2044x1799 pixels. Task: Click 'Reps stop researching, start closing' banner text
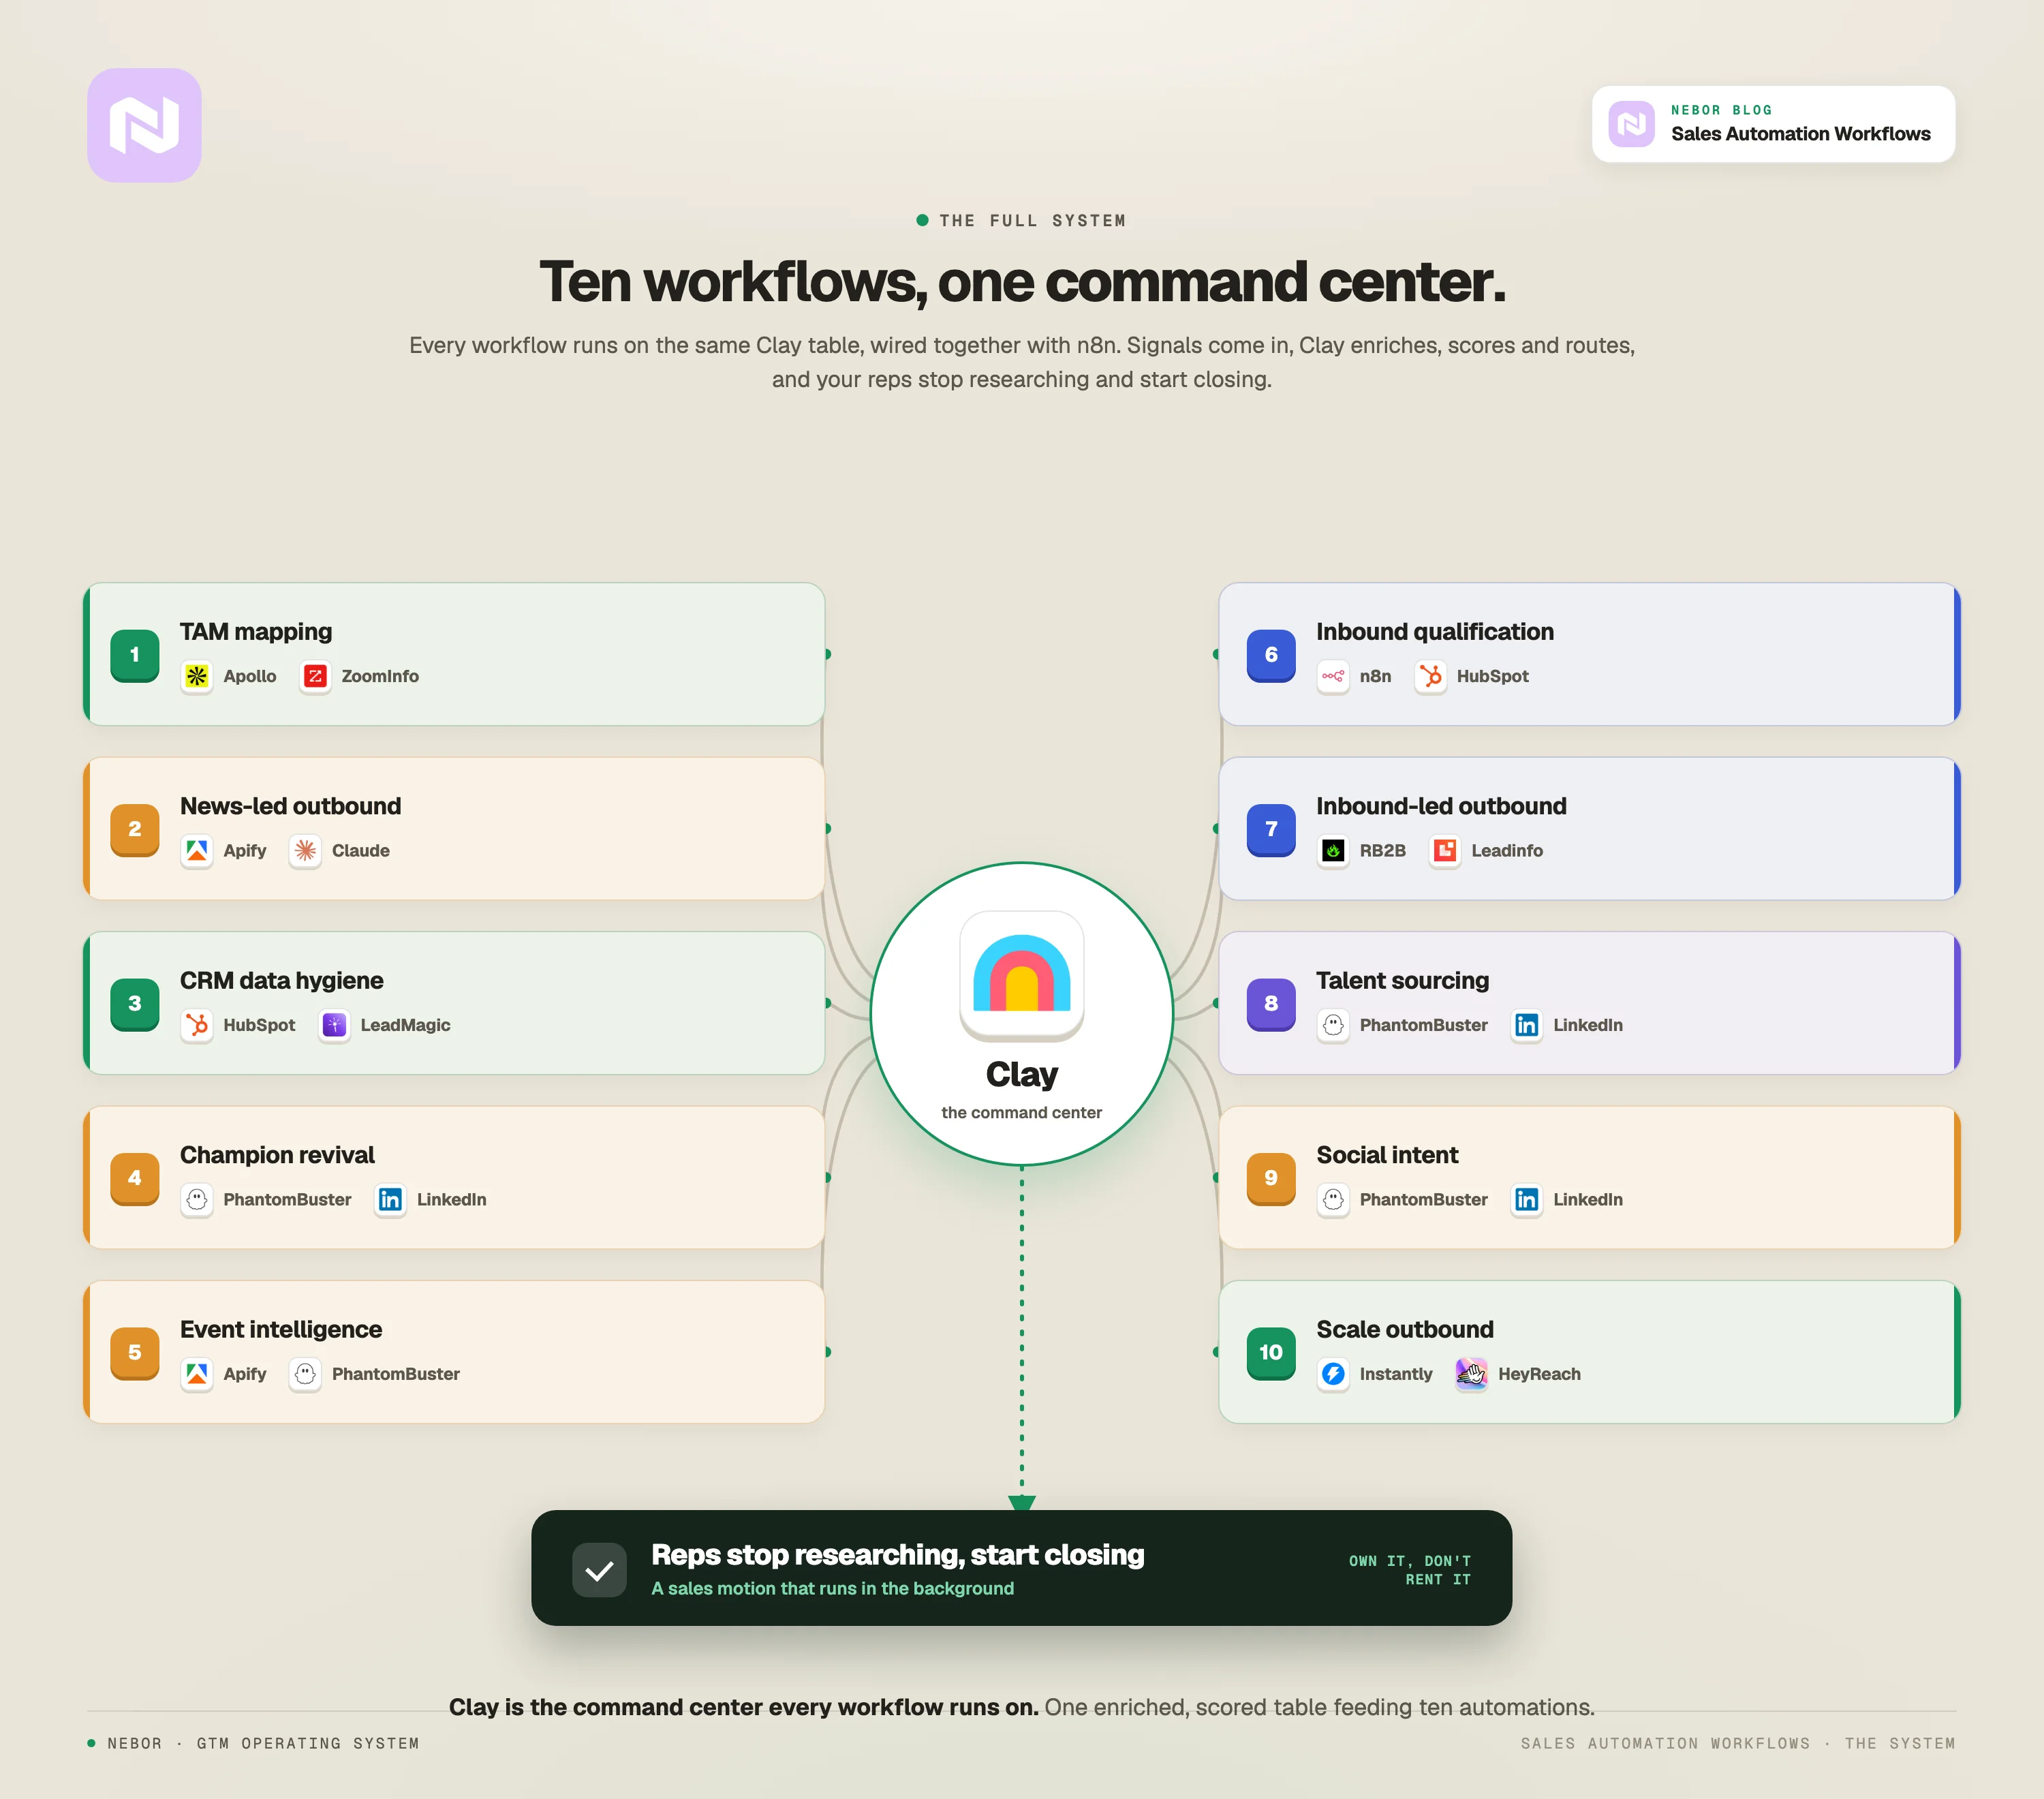click(x=898, y=1555)
